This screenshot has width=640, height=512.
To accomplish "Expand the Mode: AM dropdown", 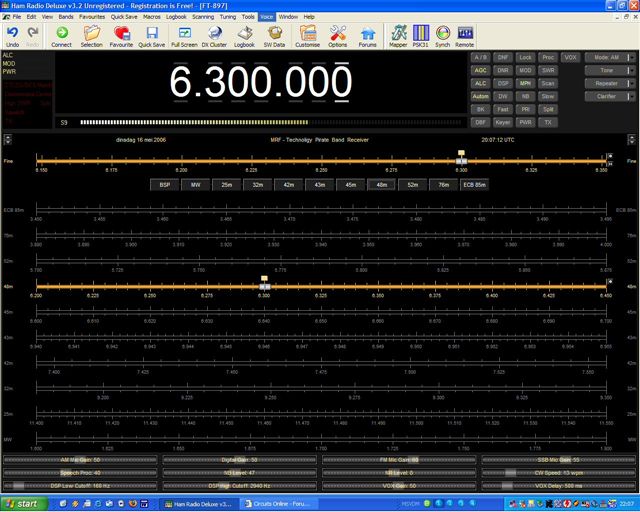I will pyautogui.click(x=606, y=58).
